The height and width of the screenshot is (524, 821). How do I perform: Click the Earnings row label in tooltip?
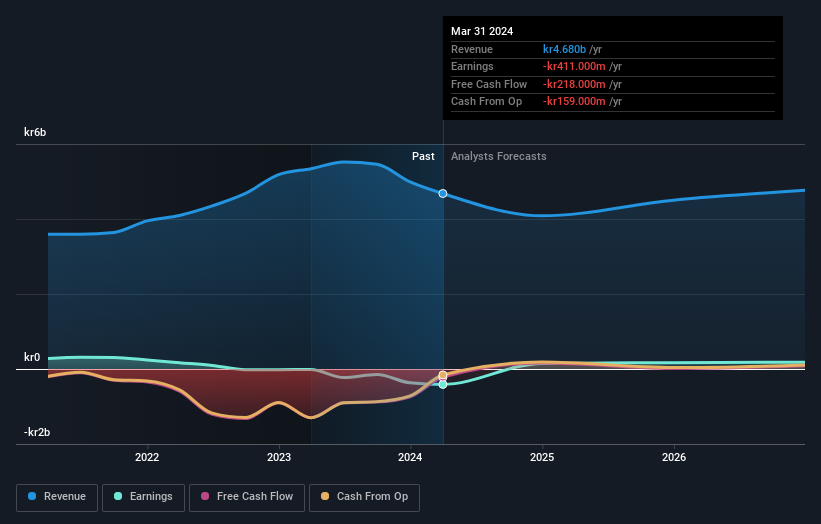tap(472, 66)
